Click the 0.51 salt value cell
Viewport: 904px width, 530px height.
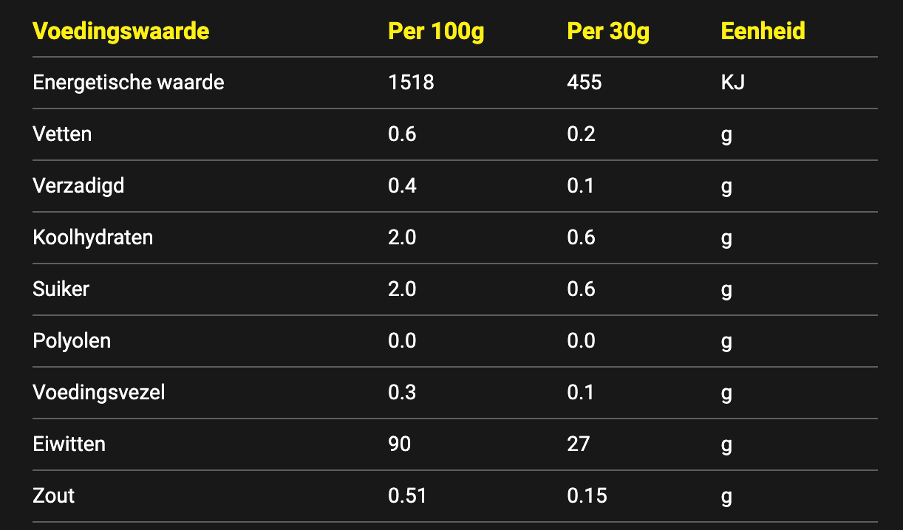(407, 496)
